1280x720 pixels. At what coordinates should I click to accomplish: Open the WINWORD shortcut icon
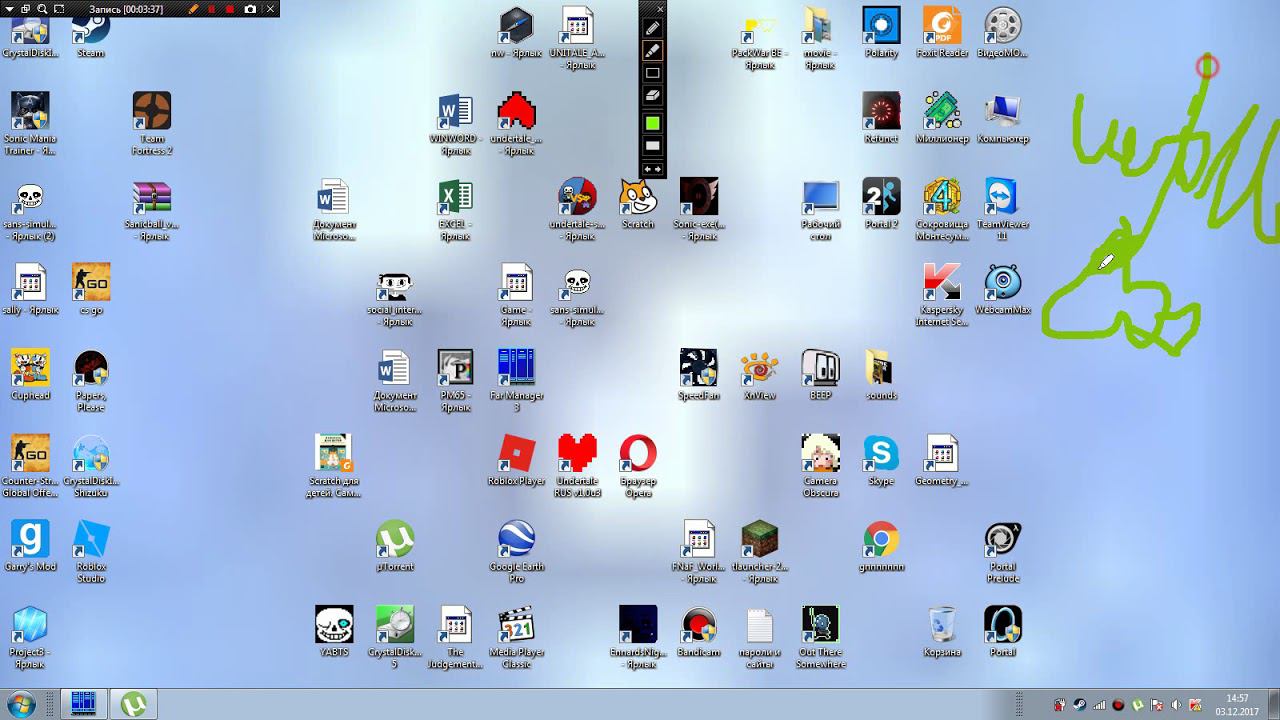[455, 124]
